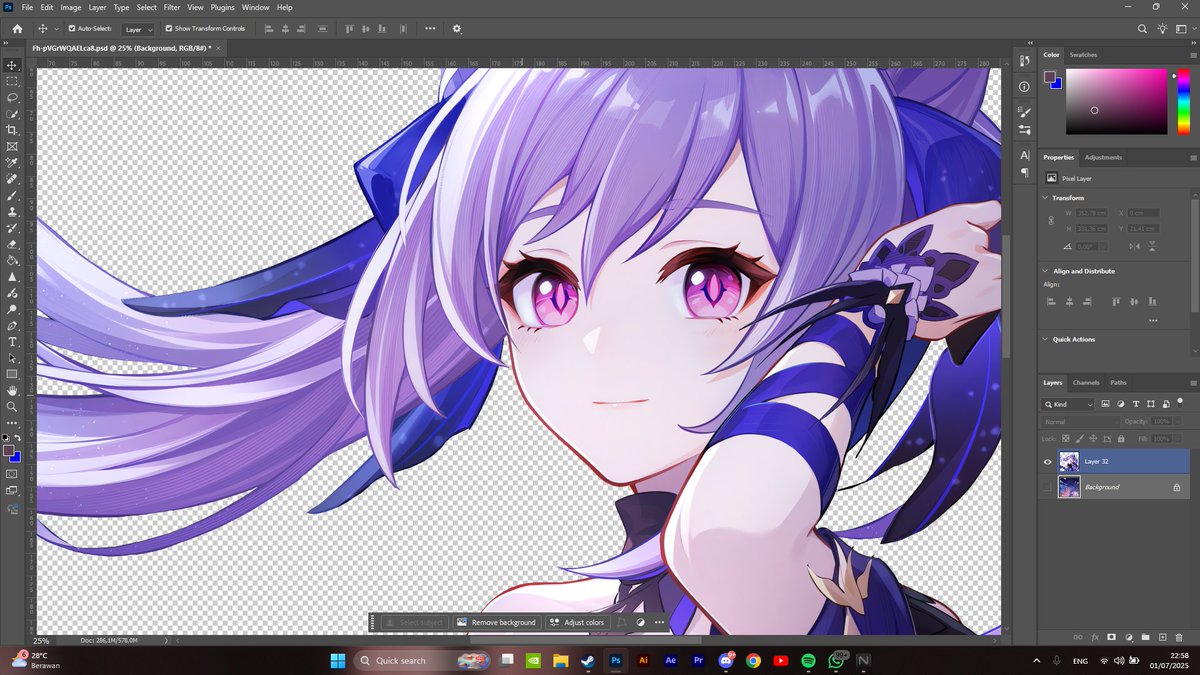The height and width of the screenshot is (675, 1200).
Task: Open the Normal blending mode dropdown
Action: (x=1080, y=422)
